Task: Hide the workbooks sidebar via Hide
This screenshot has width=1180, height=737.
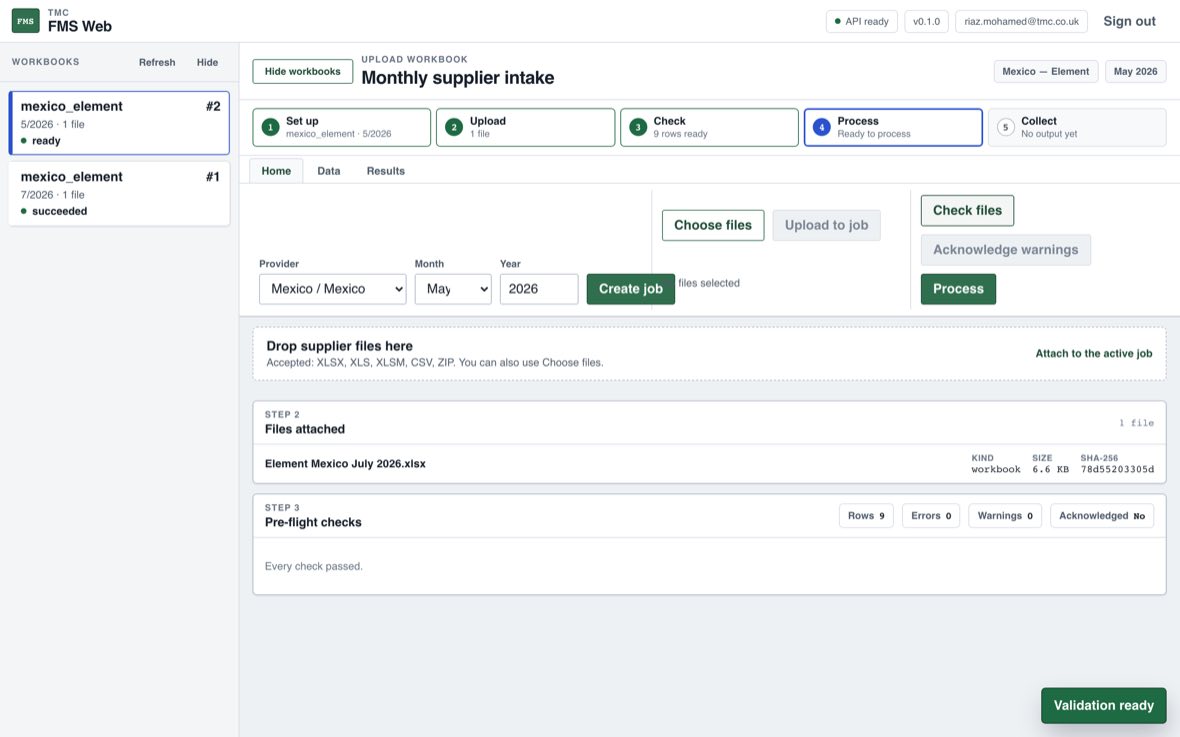Action: pyautogui.click(x=207, y=62)
